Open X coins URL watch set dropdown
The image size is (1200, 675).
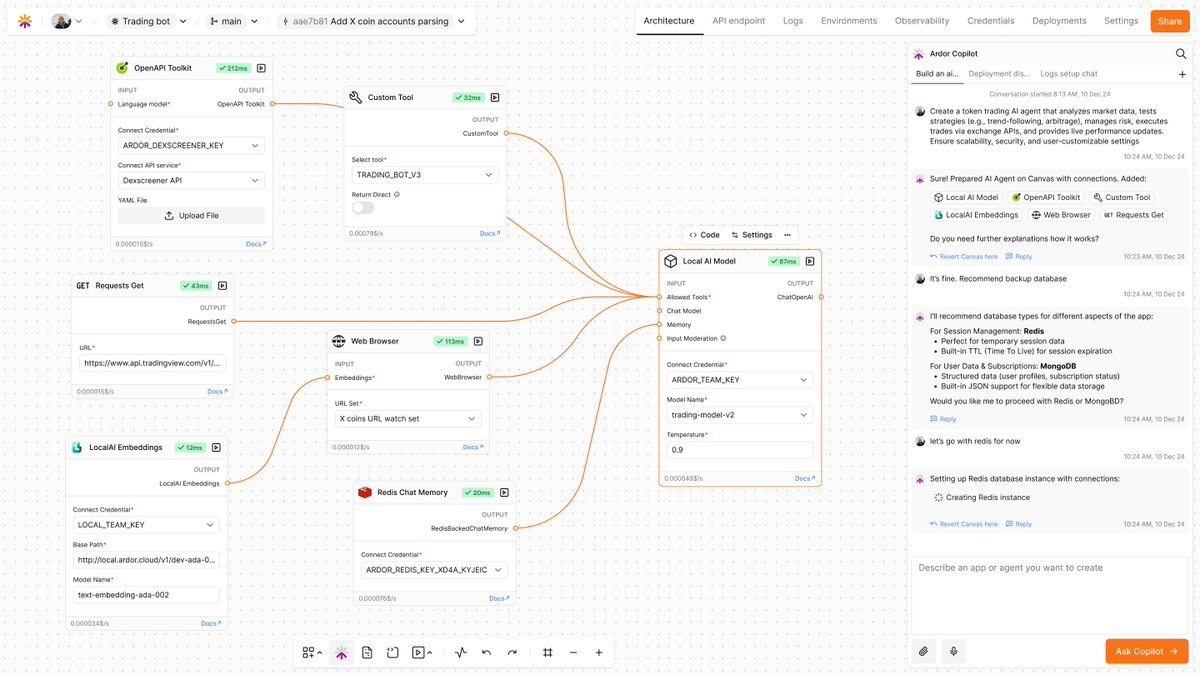coord(408,418)
